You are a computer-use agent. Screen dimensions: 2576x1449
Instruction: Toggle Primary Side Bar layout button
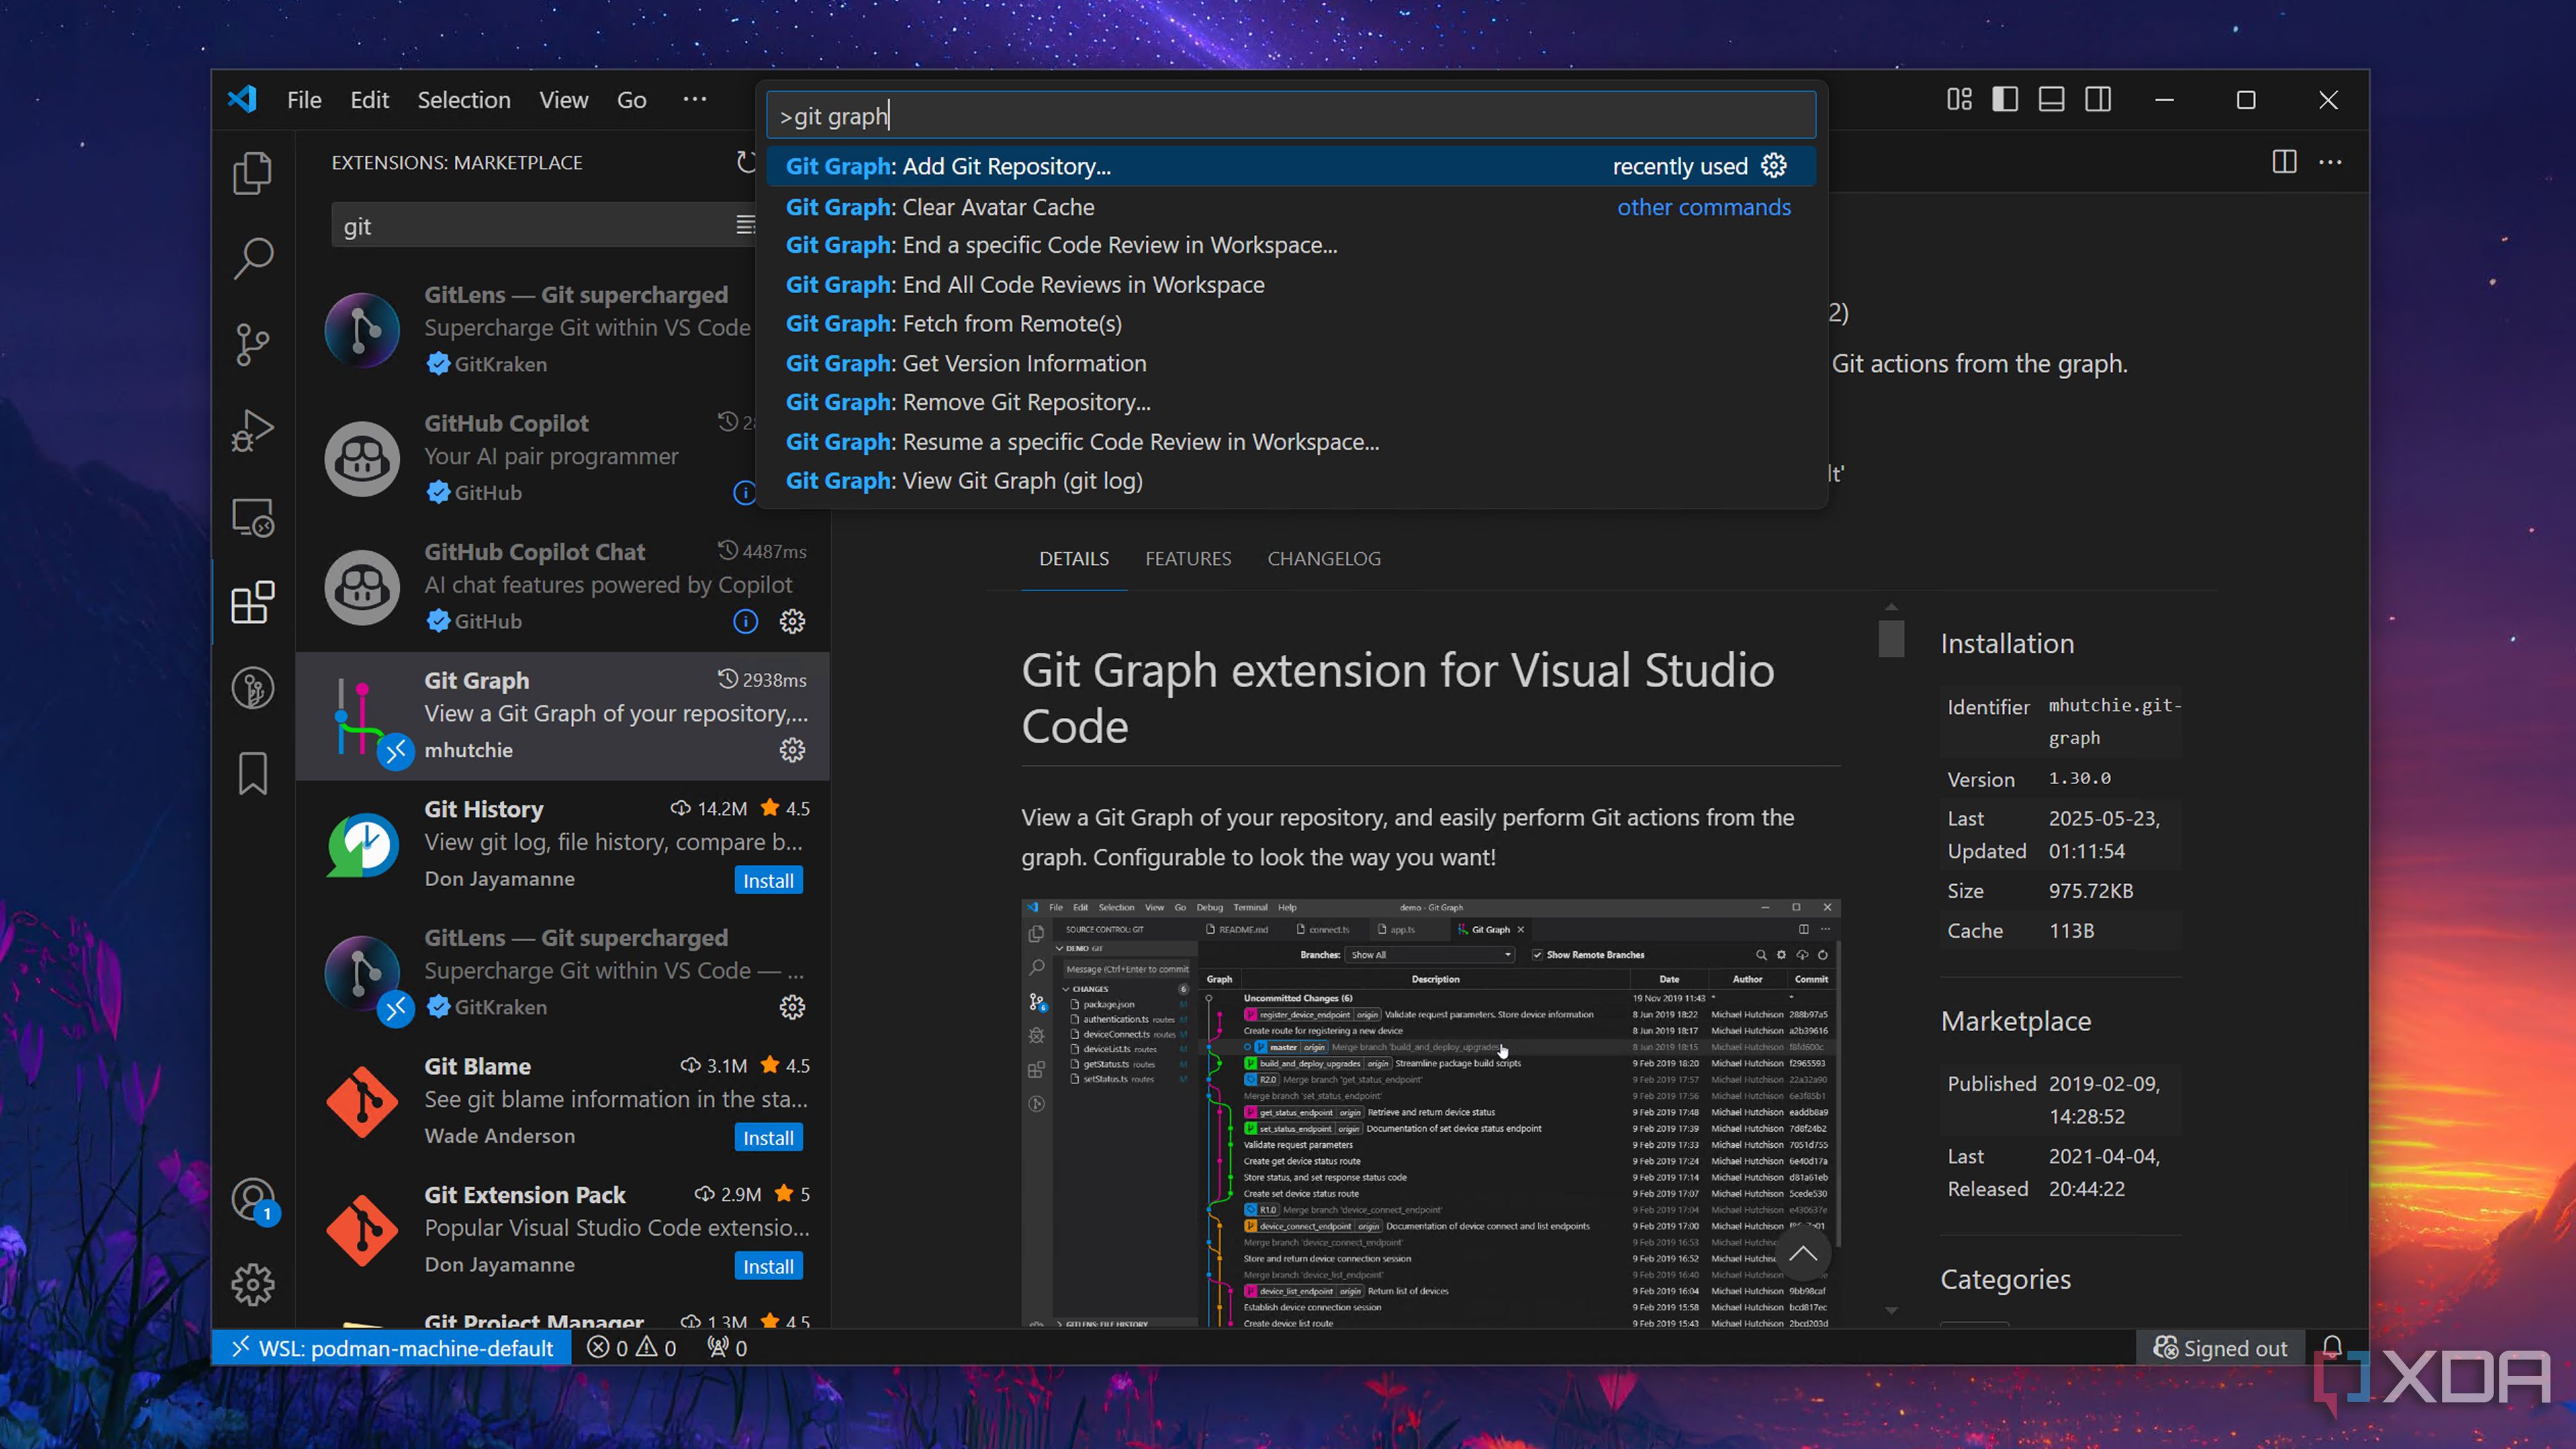2005,100
